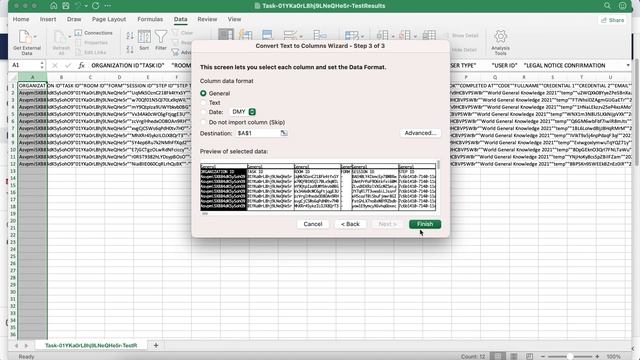Click the Share button
This screenshot has width=640, height=360.
(613, 20)
